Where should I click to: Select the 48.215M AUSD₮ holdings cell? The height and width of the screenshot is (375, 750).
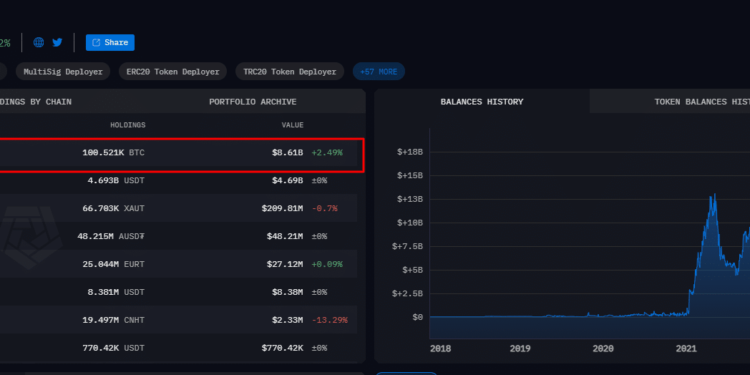(x=111, y=236)
